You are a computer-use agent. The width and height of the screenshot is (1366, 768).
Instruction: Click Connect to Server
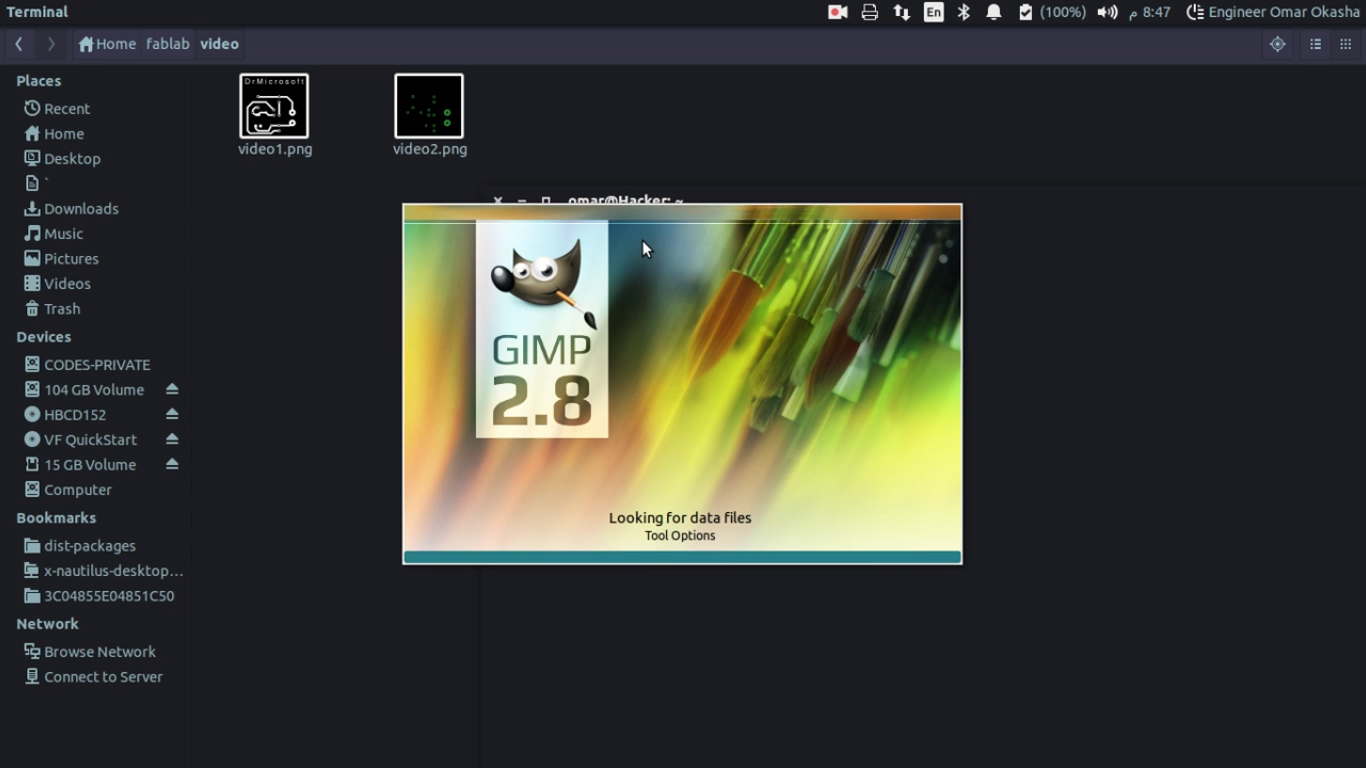[95, 676]
